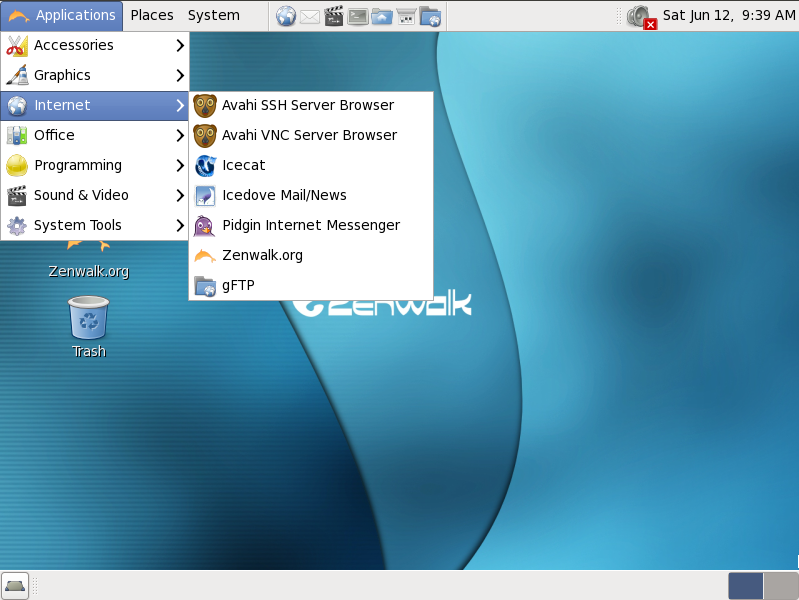
Task: Open the System Tools submenu
Action: (95, 225)
